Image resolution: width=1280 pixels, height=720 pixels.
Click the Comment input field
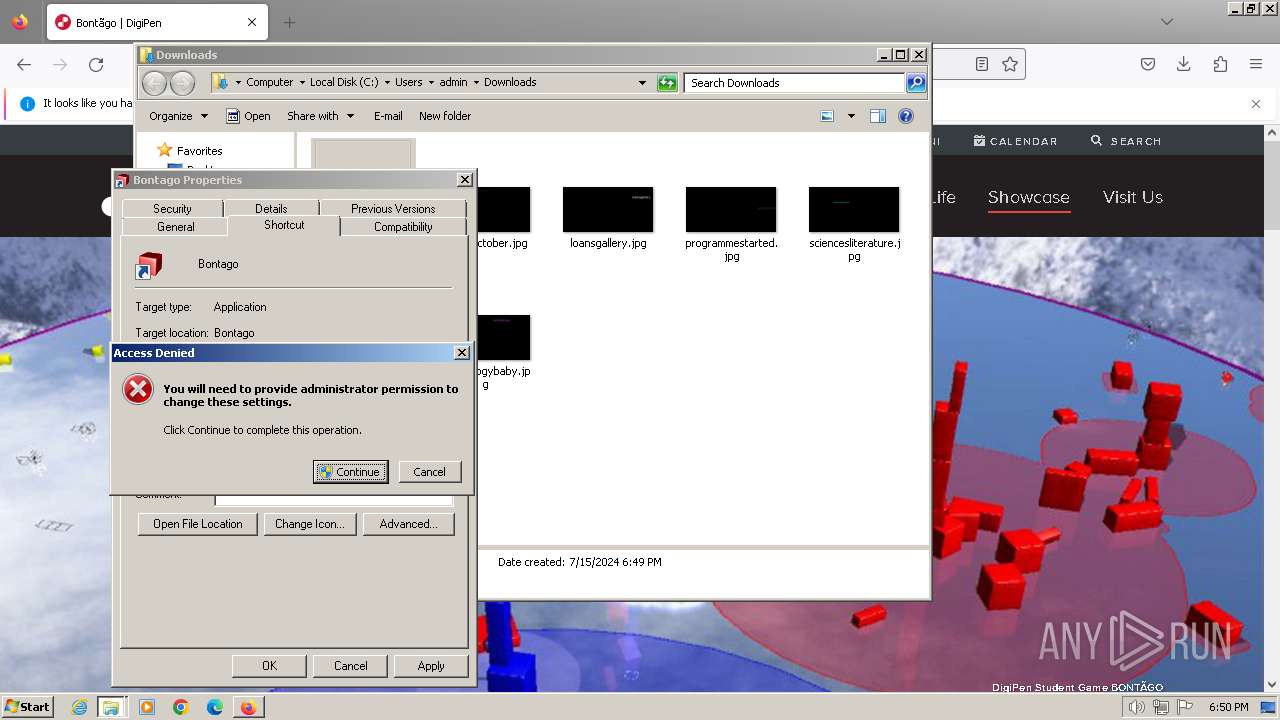(334, 498)
